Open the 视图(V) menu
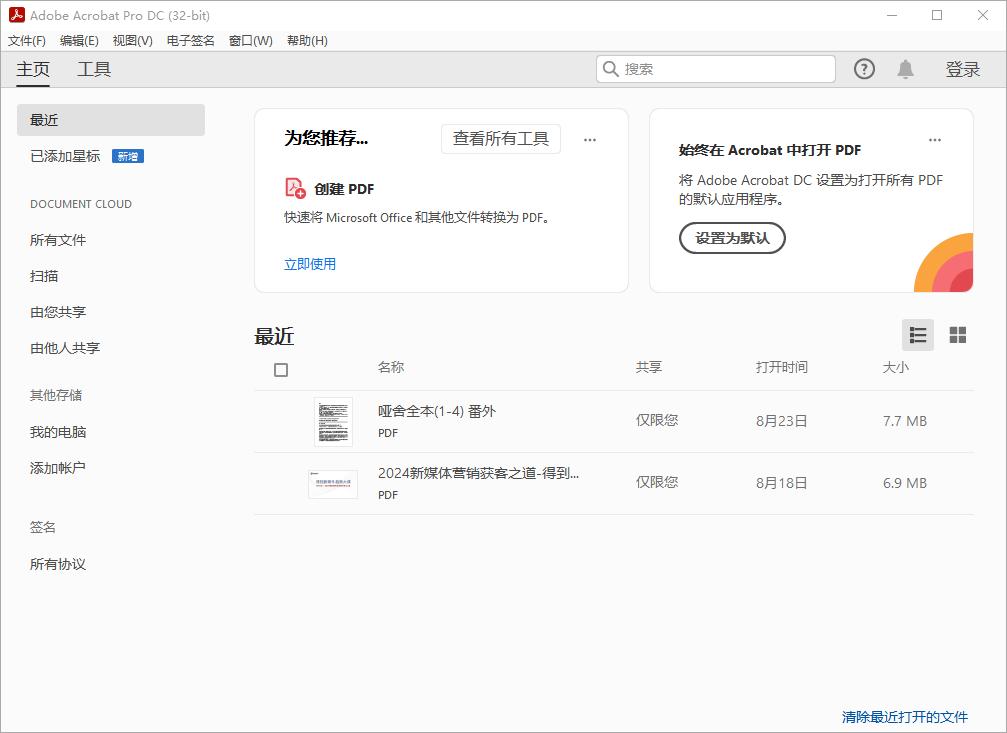Image resolution: width=1007 pixels, height=733 pixels. point(132,41)
